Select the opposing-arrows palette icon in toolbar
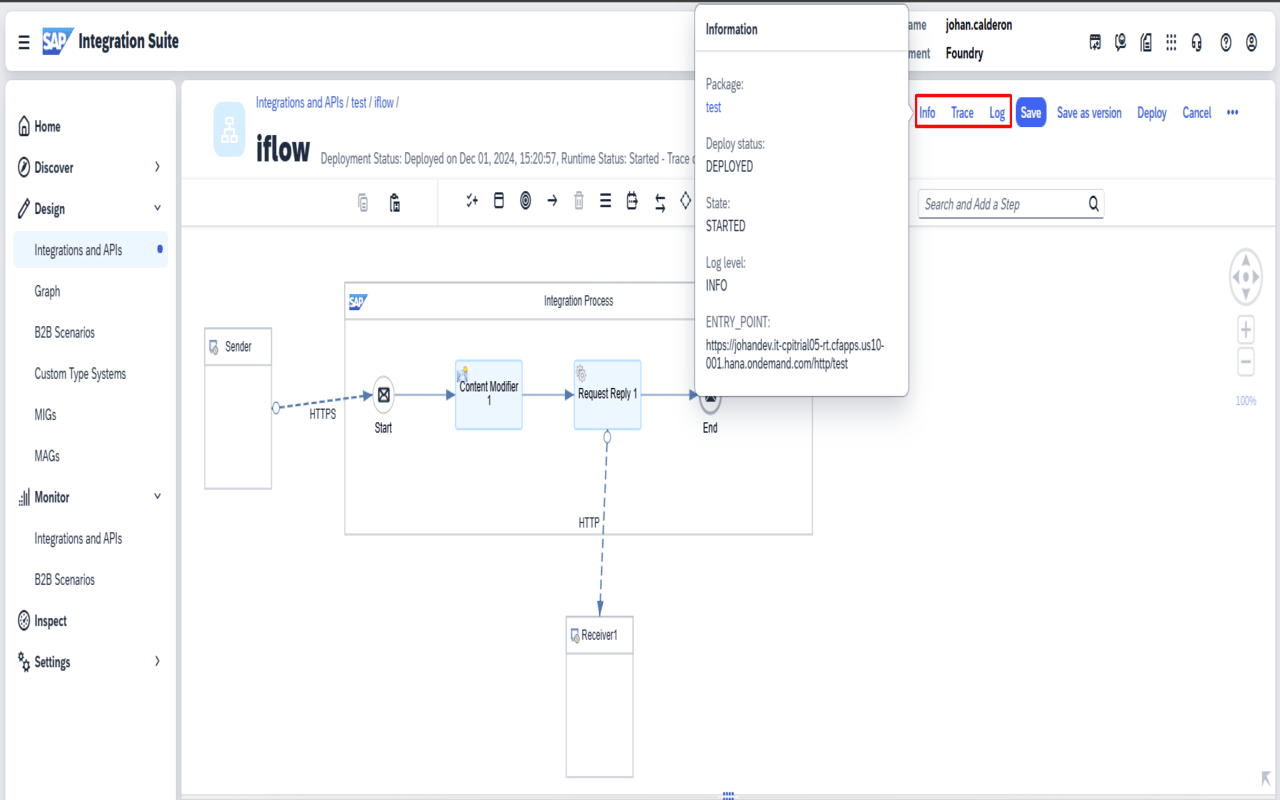The image size is (1280, 800). (x=660, y=203)
